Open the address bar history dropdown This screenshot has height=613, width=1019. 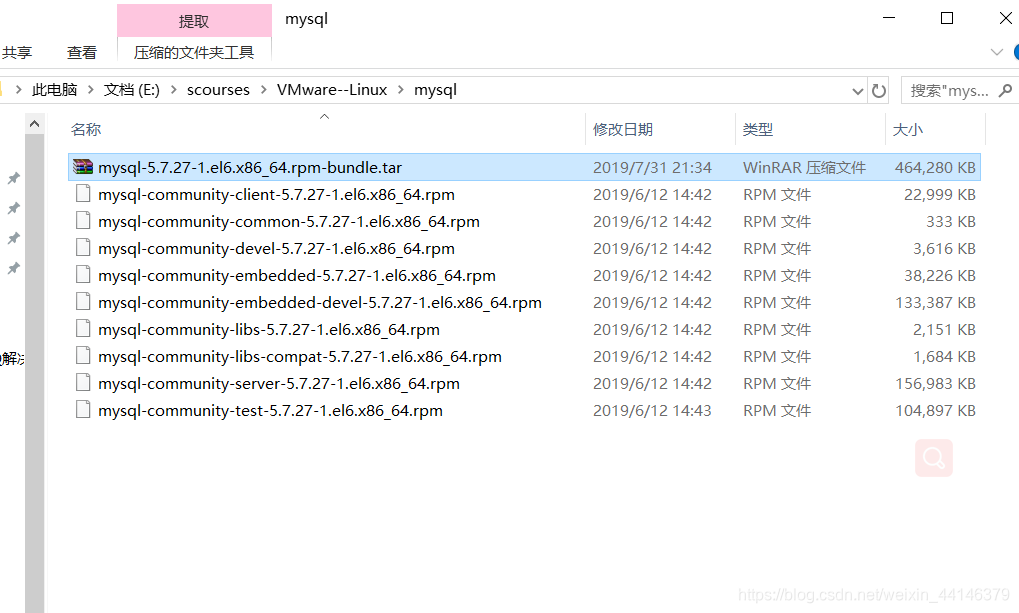point(858,91)
